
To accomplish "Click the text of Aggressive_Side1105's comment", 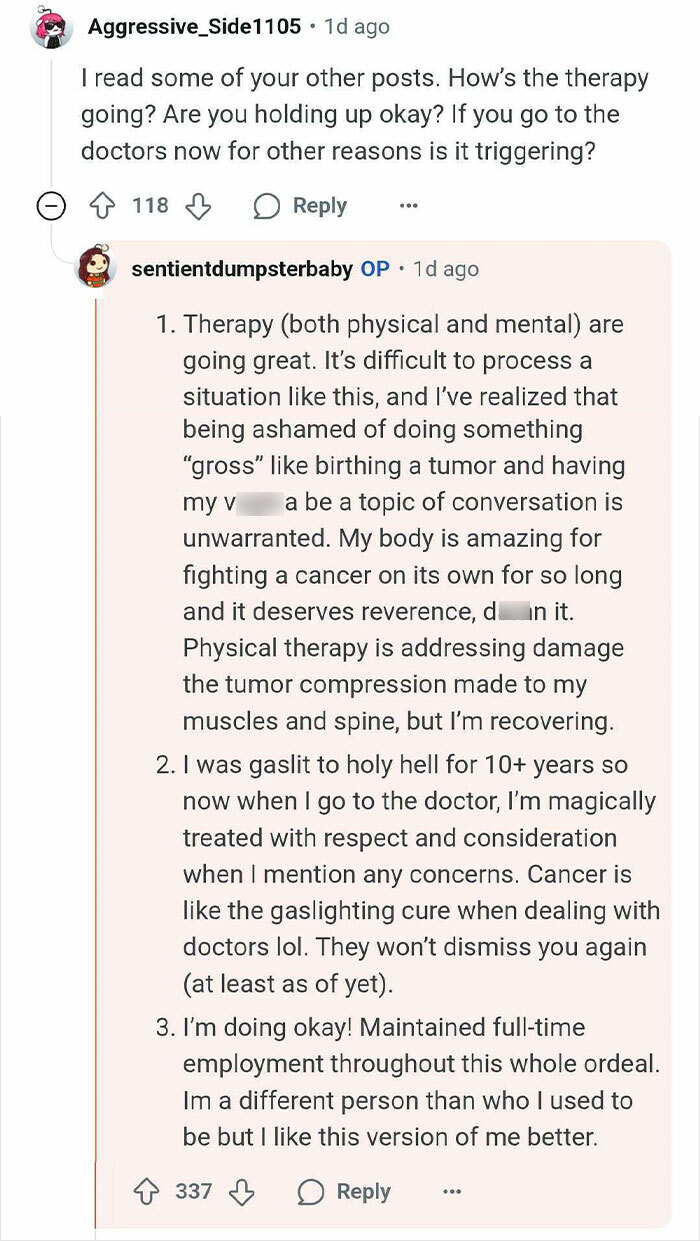I will point(364,113).
